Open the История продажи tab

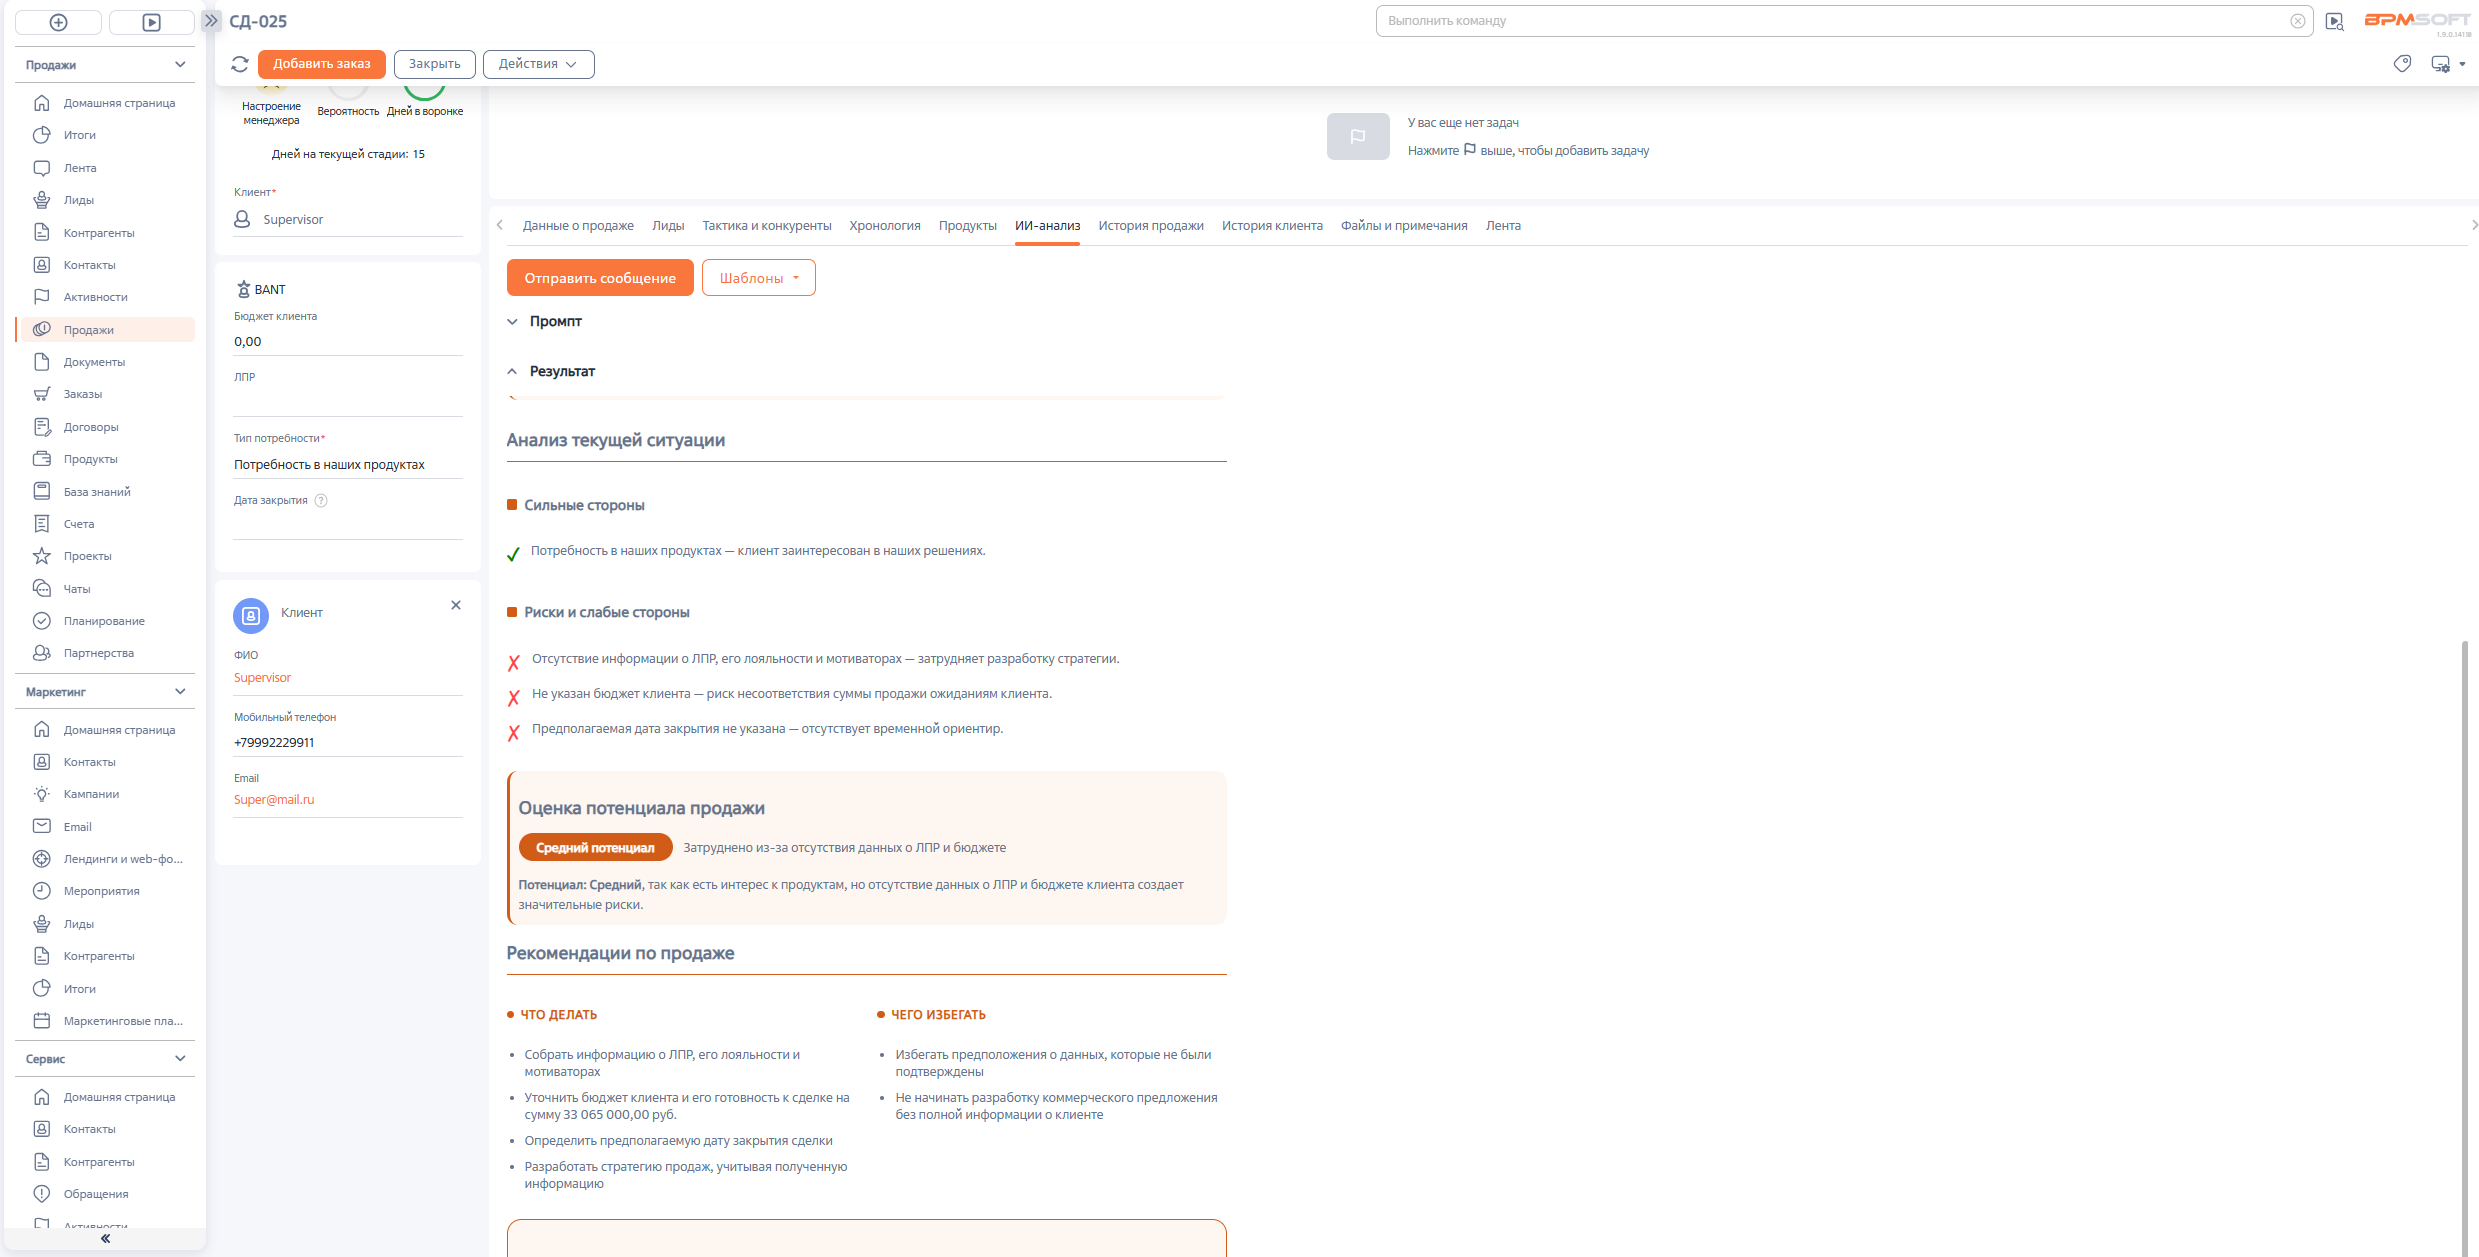1151,225
